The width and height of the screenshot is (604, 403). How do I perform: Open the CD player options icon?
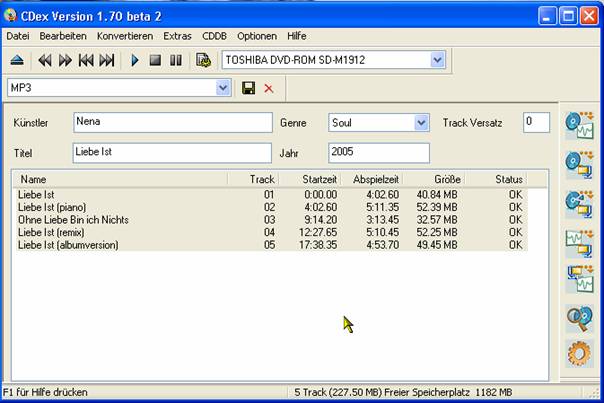[203, 60]
